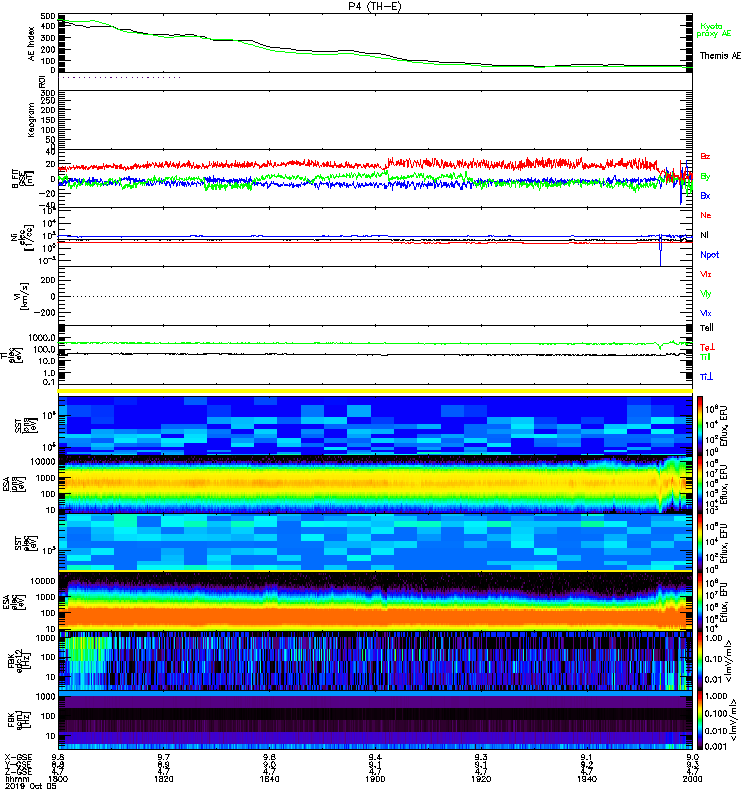Viewport: 750px width, 800px height.
Task: Click the Keogram axis label
Action: point(32,119)
